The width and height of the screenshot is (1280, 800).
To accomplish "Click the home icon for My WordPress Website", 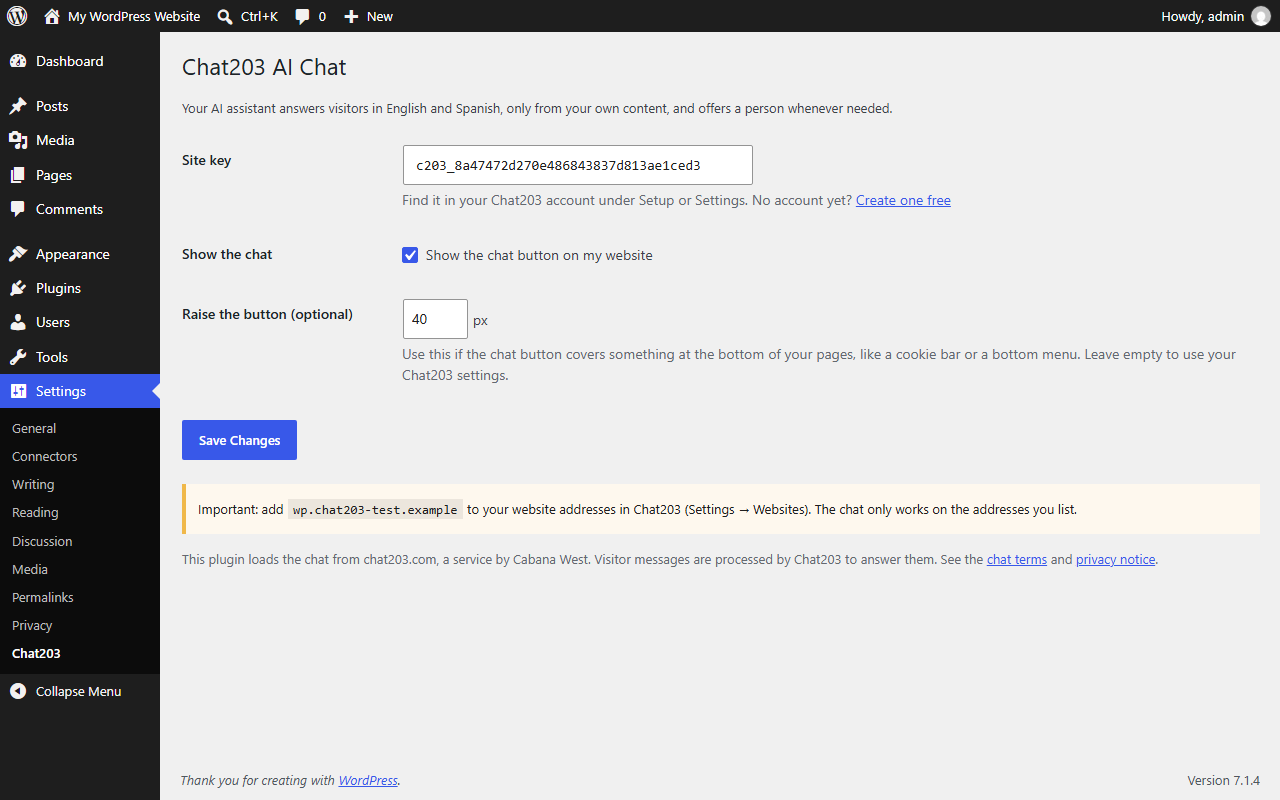I will 52,16.
